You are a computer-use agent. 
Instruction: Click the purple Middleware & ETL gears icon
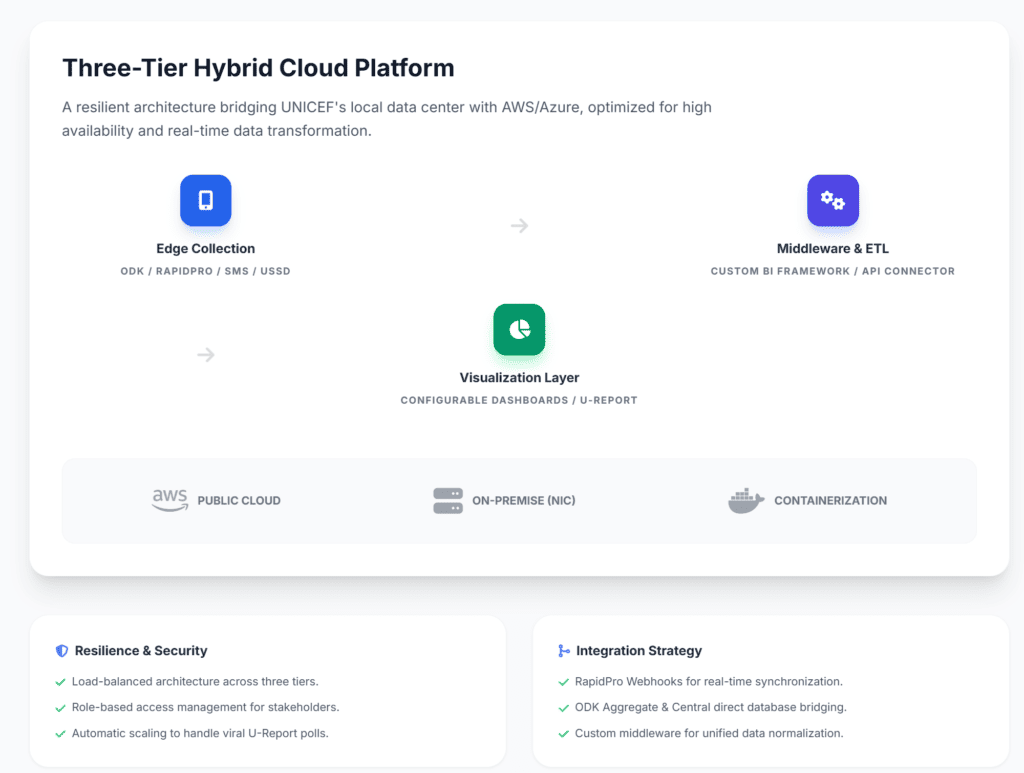tap(832, 200)
